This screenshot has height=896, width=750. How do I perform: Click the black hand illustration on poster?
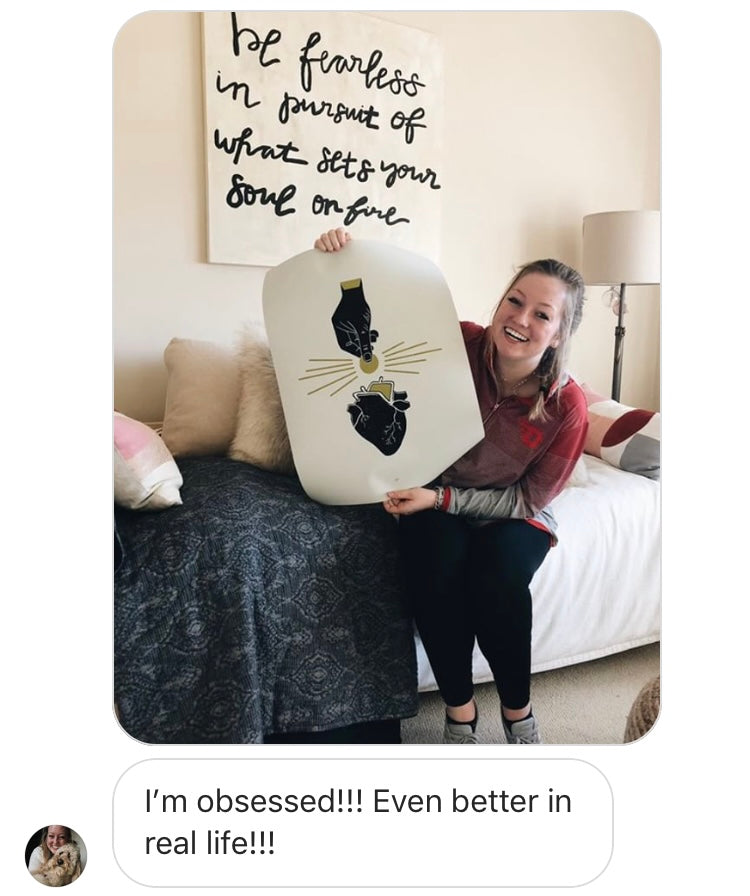[353, 320]
